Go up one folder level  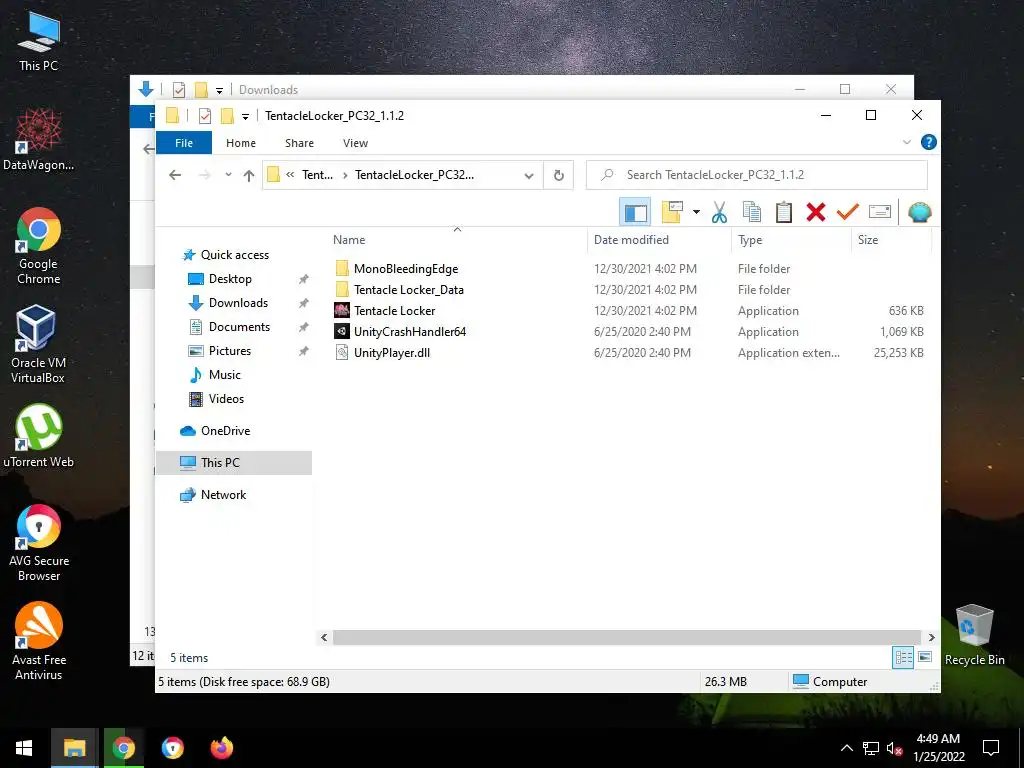click(x=249, y=175)
